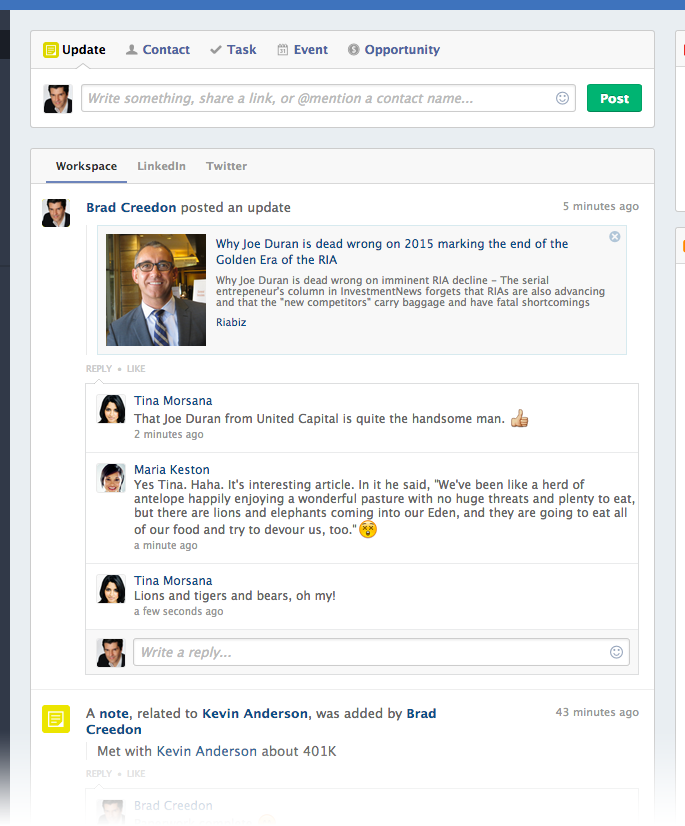Image resolution: width=685 pixels, height=826 pixels.
Task: Click Reply under the Kevin Anderson note
Action: pos(99,774)
